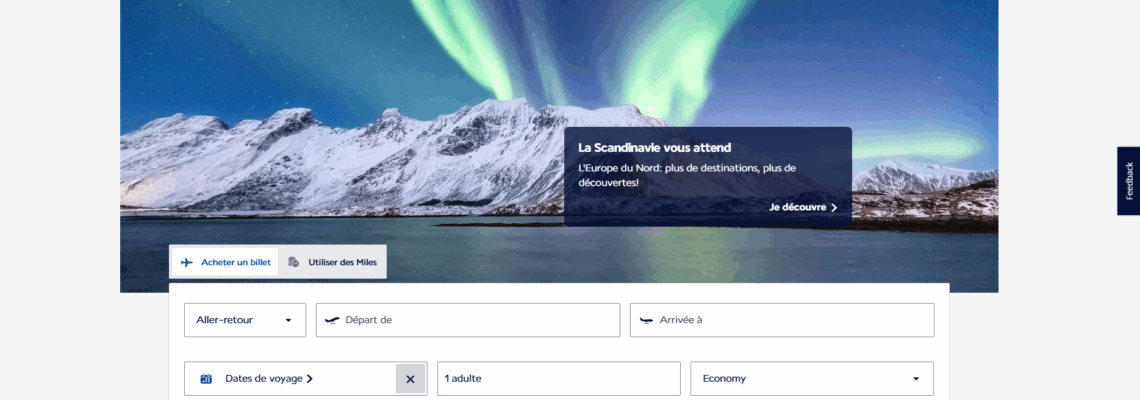Image resolution: width=1140 pixels, height=400 pixels.
Task: Select the Acheter un billet tab
Action: click(225, 262)
